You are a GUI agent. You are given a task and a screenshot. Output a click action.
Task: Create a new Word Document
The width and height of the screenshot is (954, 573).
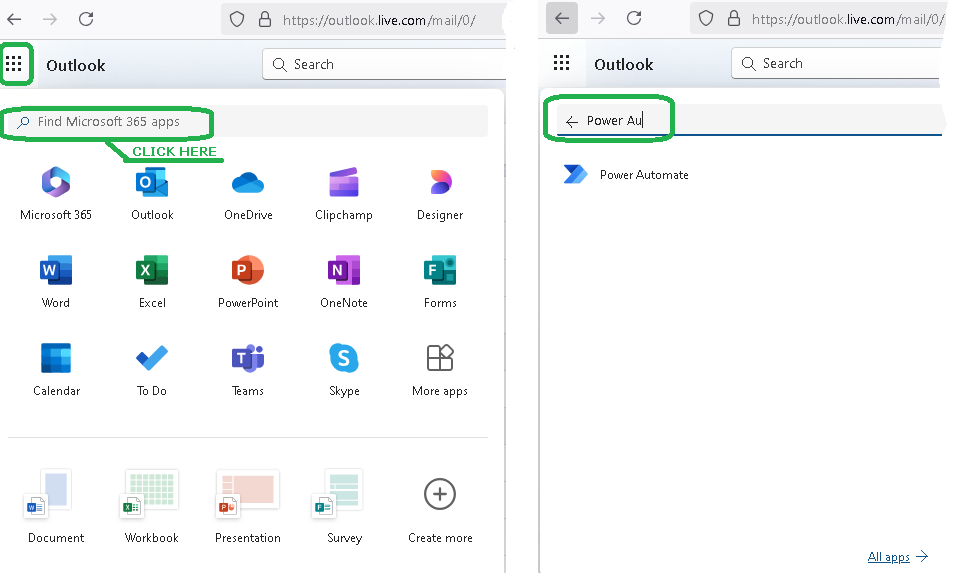(56, 506)
